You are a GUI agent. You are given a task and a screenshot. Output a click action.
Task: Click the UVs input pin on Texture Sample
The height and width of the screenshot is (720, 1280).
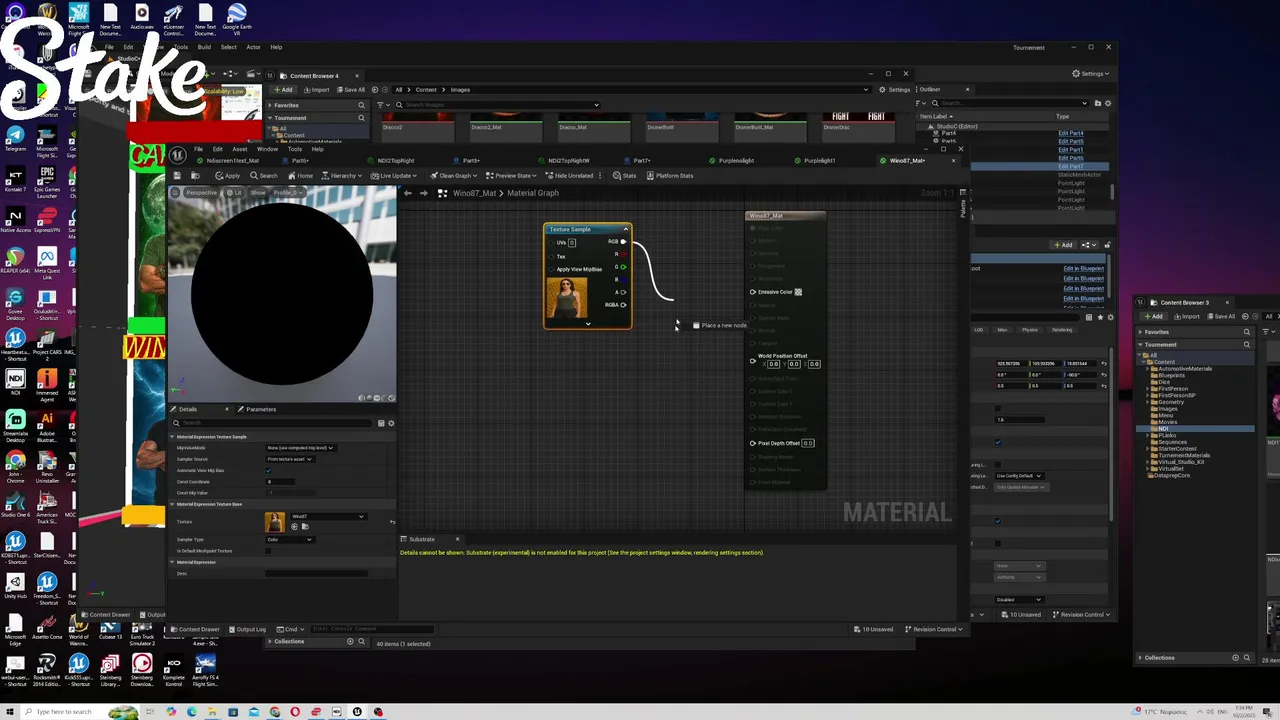[x=551, y=242]
